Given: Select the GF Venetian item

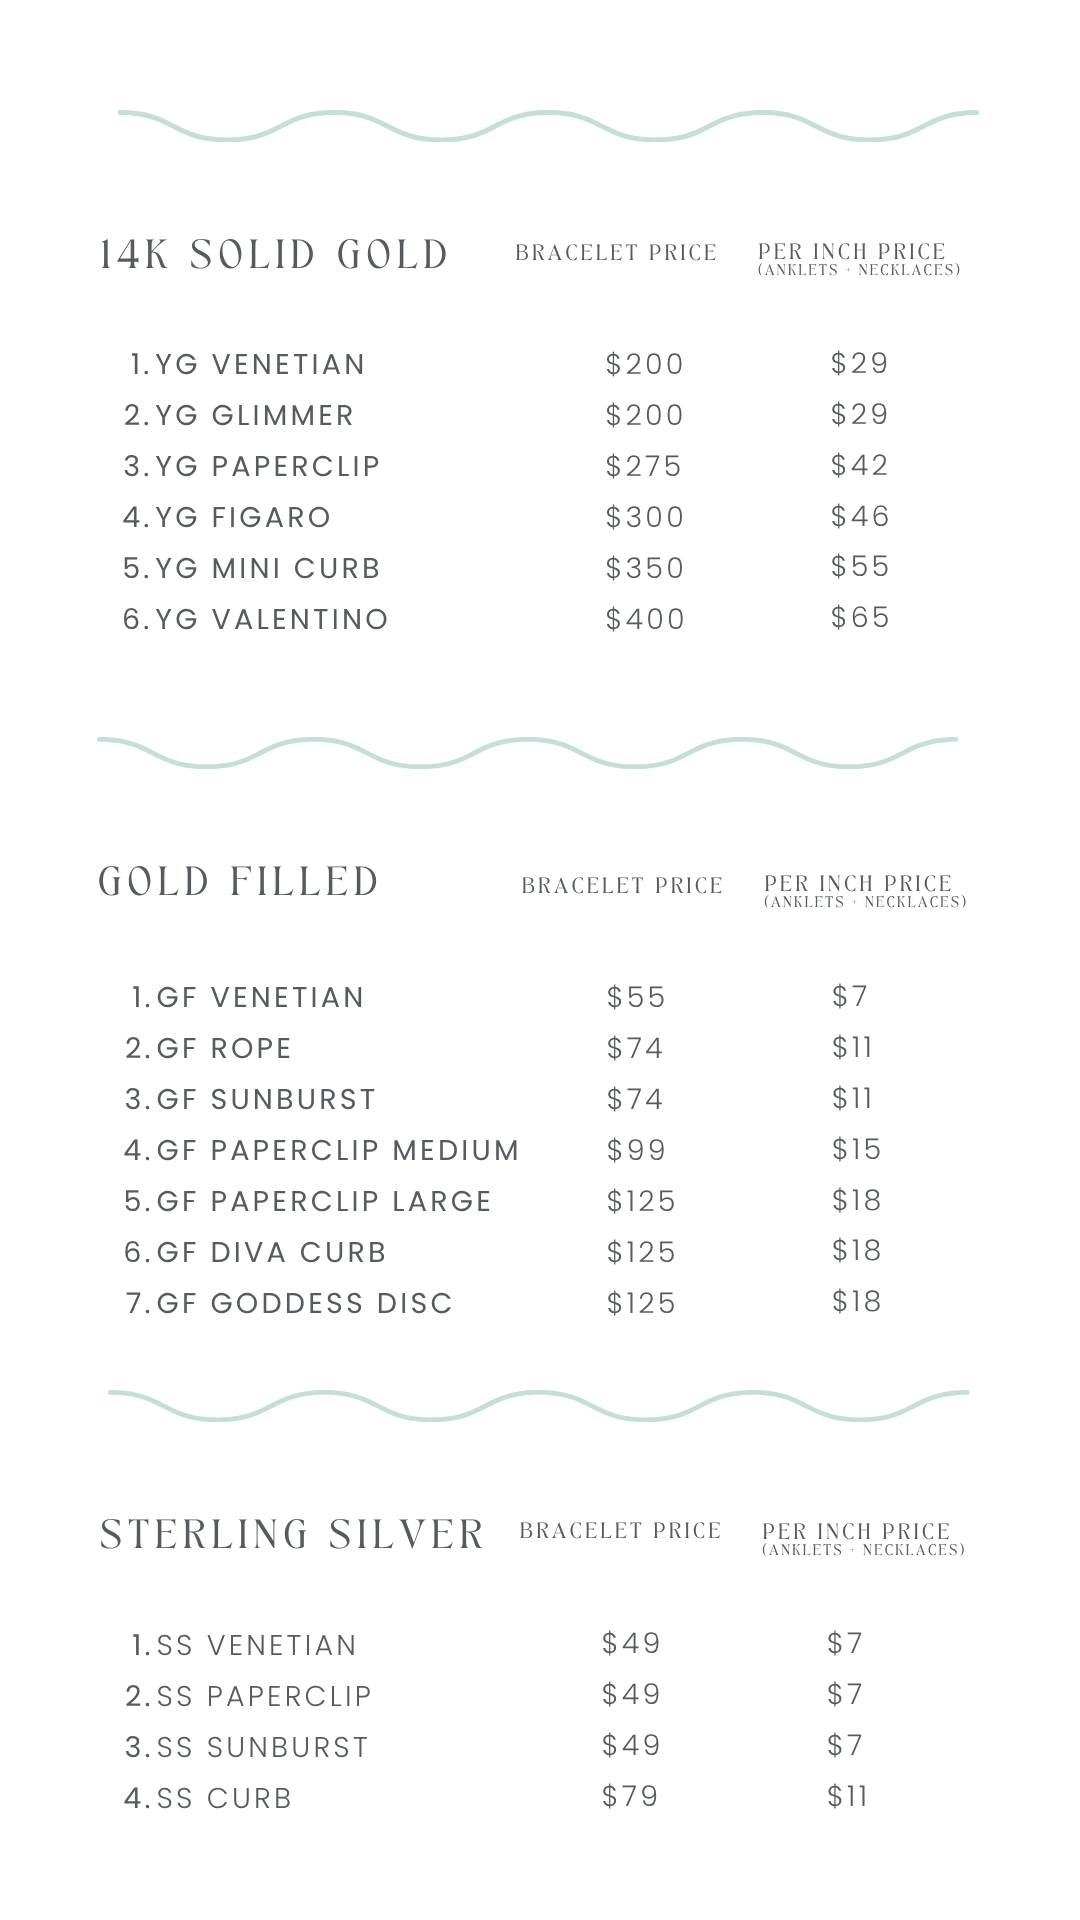Looking at the screenshot, I should 248,998.
